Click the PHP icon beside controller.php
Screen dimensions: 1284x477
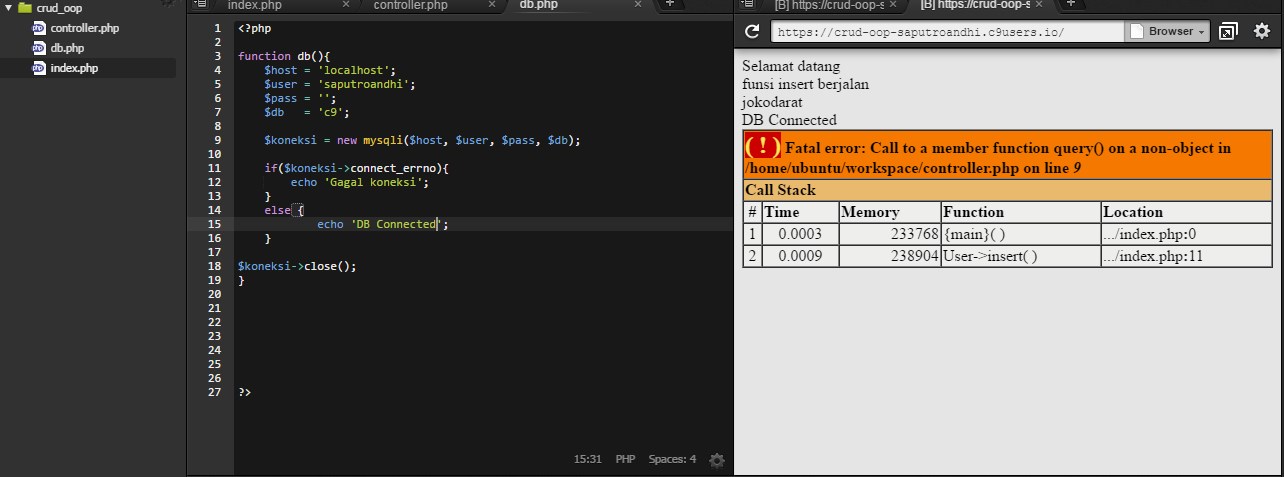(38, 28)
